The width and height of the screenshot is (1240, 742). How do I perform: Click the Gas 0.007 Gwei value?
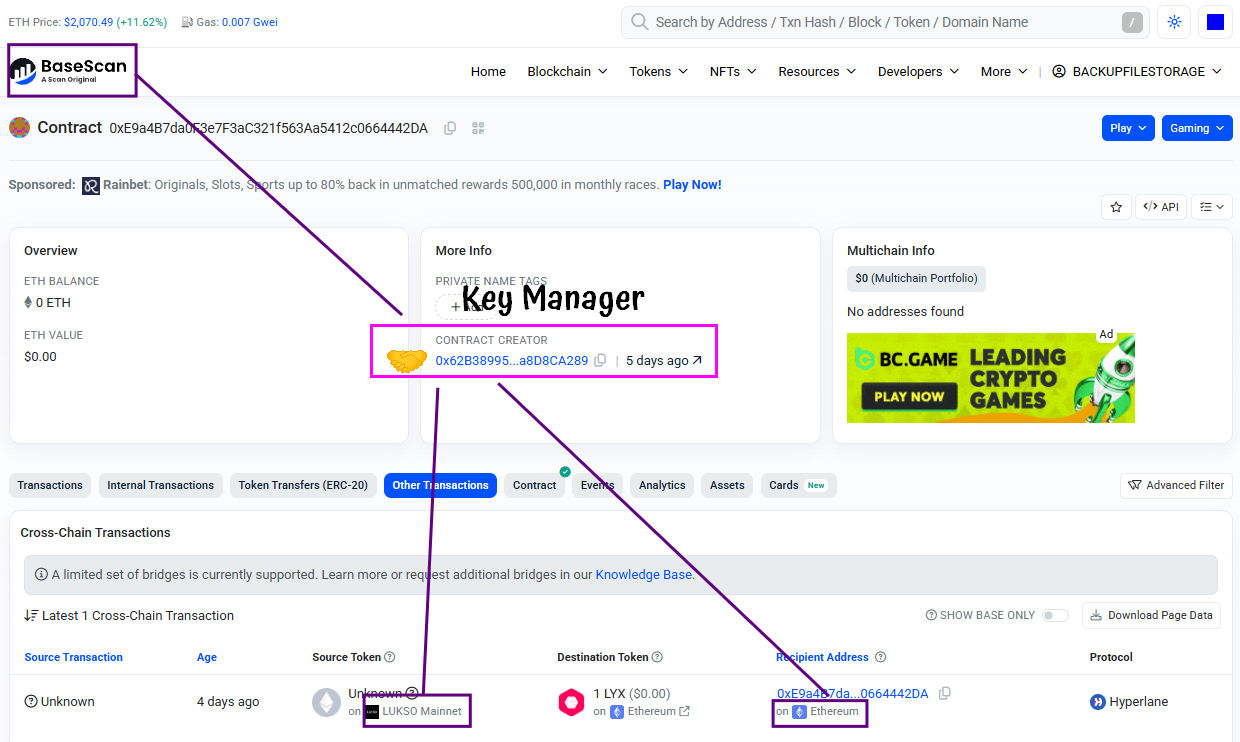[x=250, y=22]
